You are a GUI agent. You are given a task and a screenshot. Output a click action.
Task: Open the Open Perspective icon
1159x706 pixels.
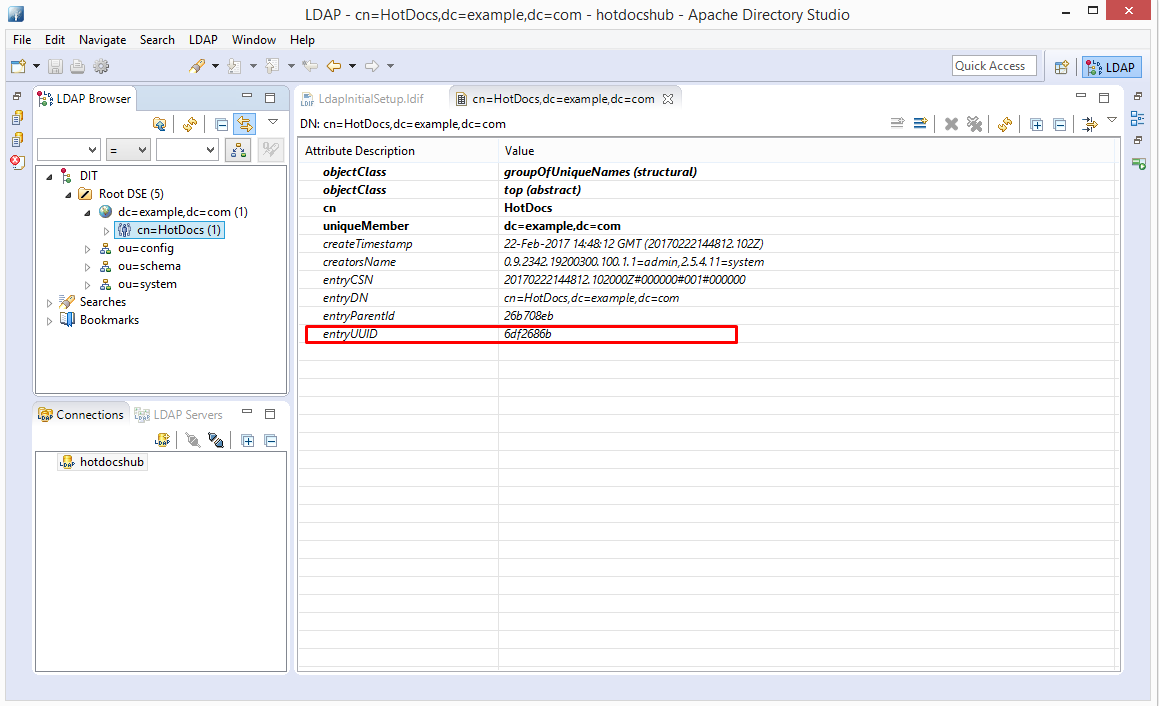1062,67
